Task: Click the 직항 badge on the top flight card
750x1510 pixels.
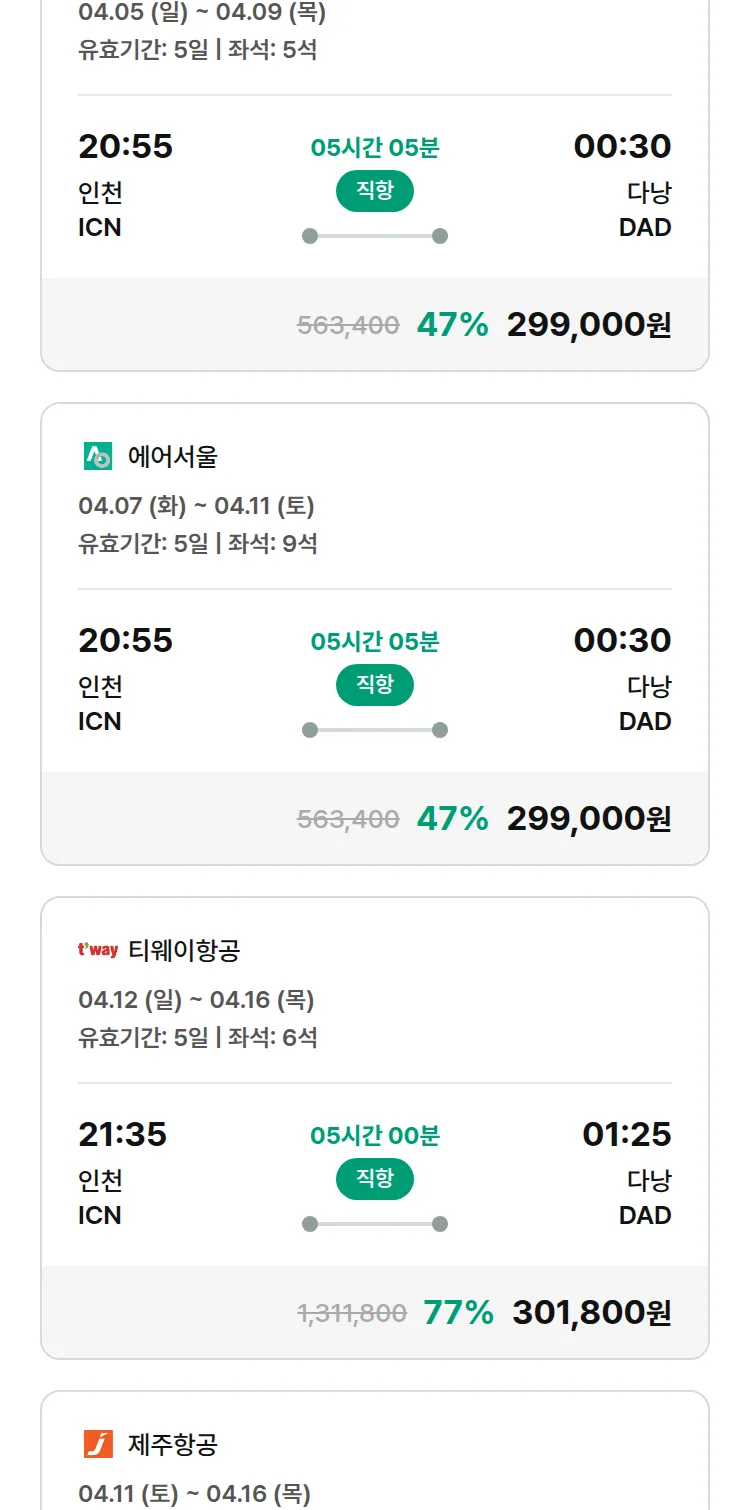Action: coord(374,191)
